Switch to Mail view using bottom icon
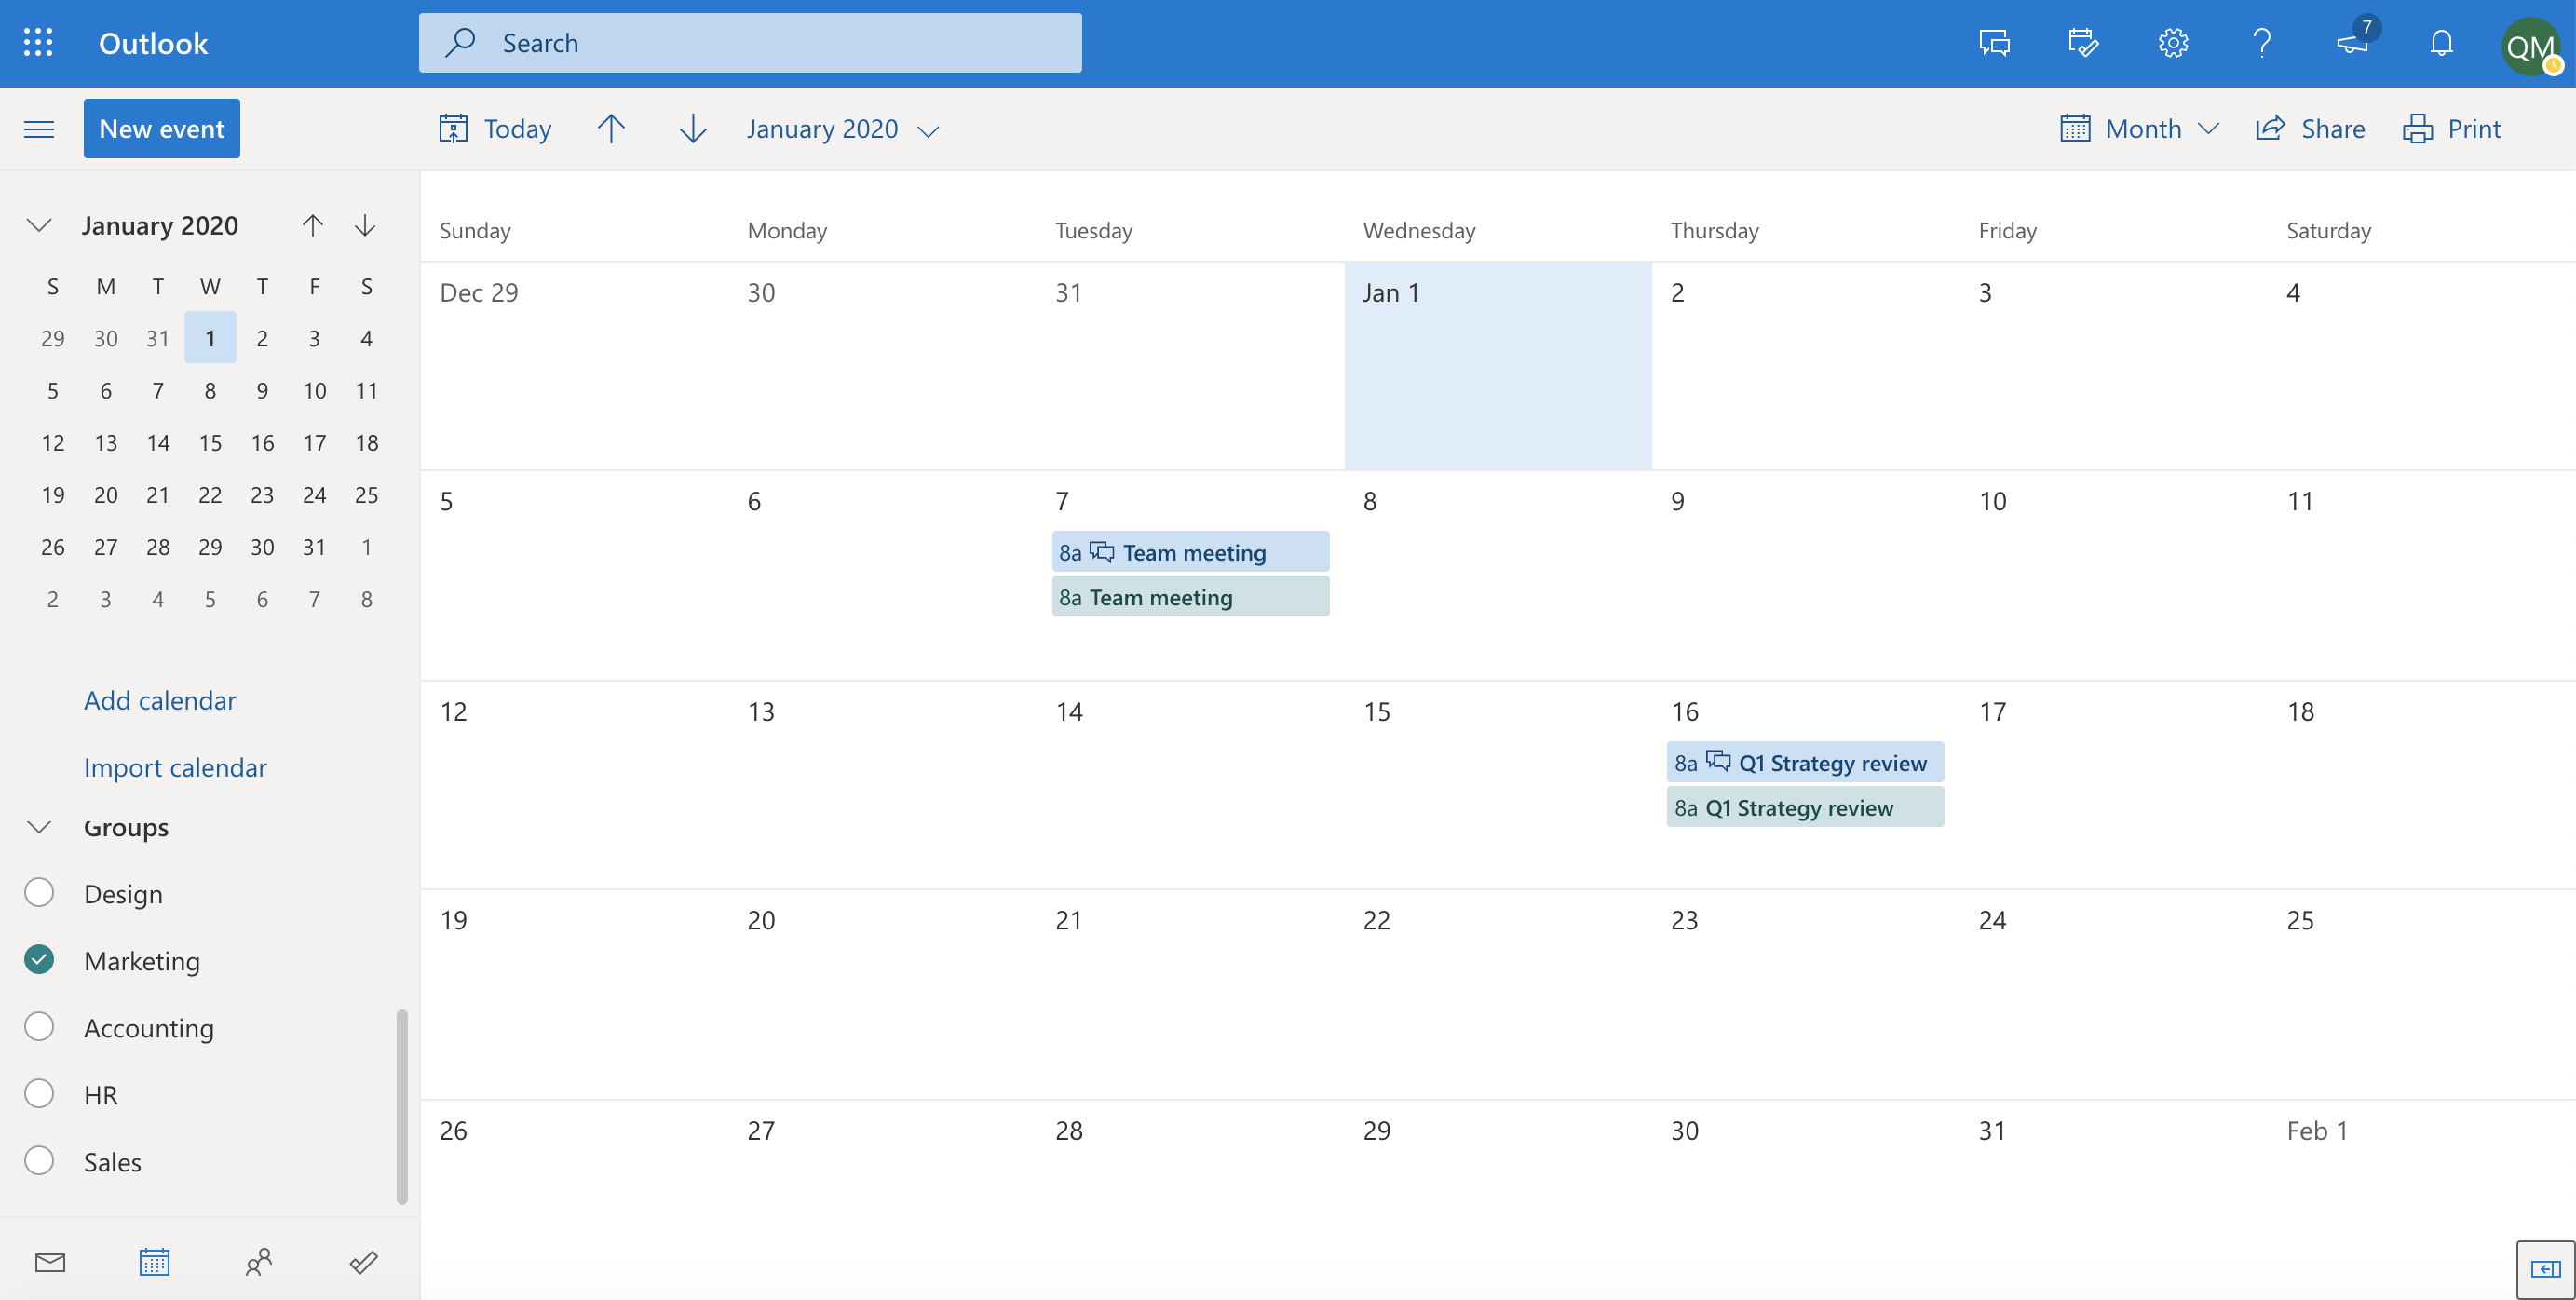 tap(49, 1262)
